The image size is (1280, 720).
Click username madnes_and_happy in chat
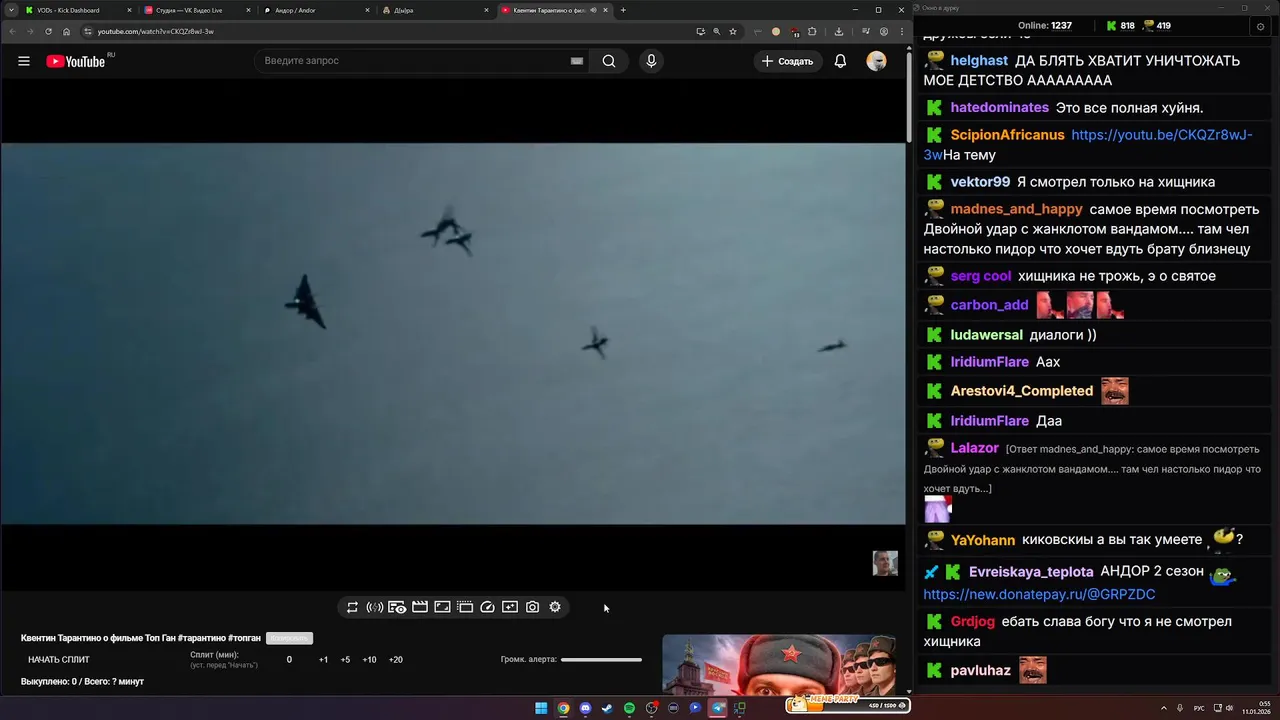1016,209
